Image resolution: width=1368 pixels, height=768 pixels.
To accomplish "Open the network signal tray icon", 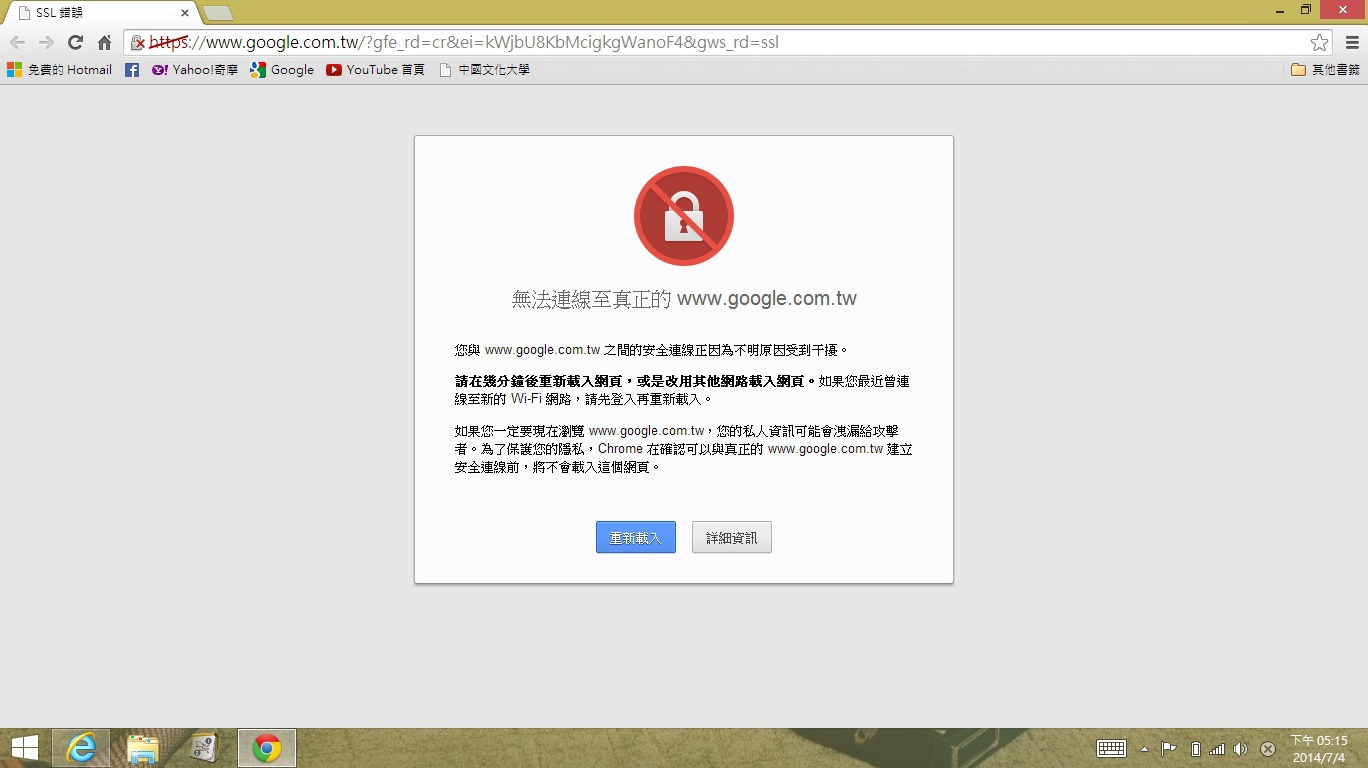I will 1217,749.
